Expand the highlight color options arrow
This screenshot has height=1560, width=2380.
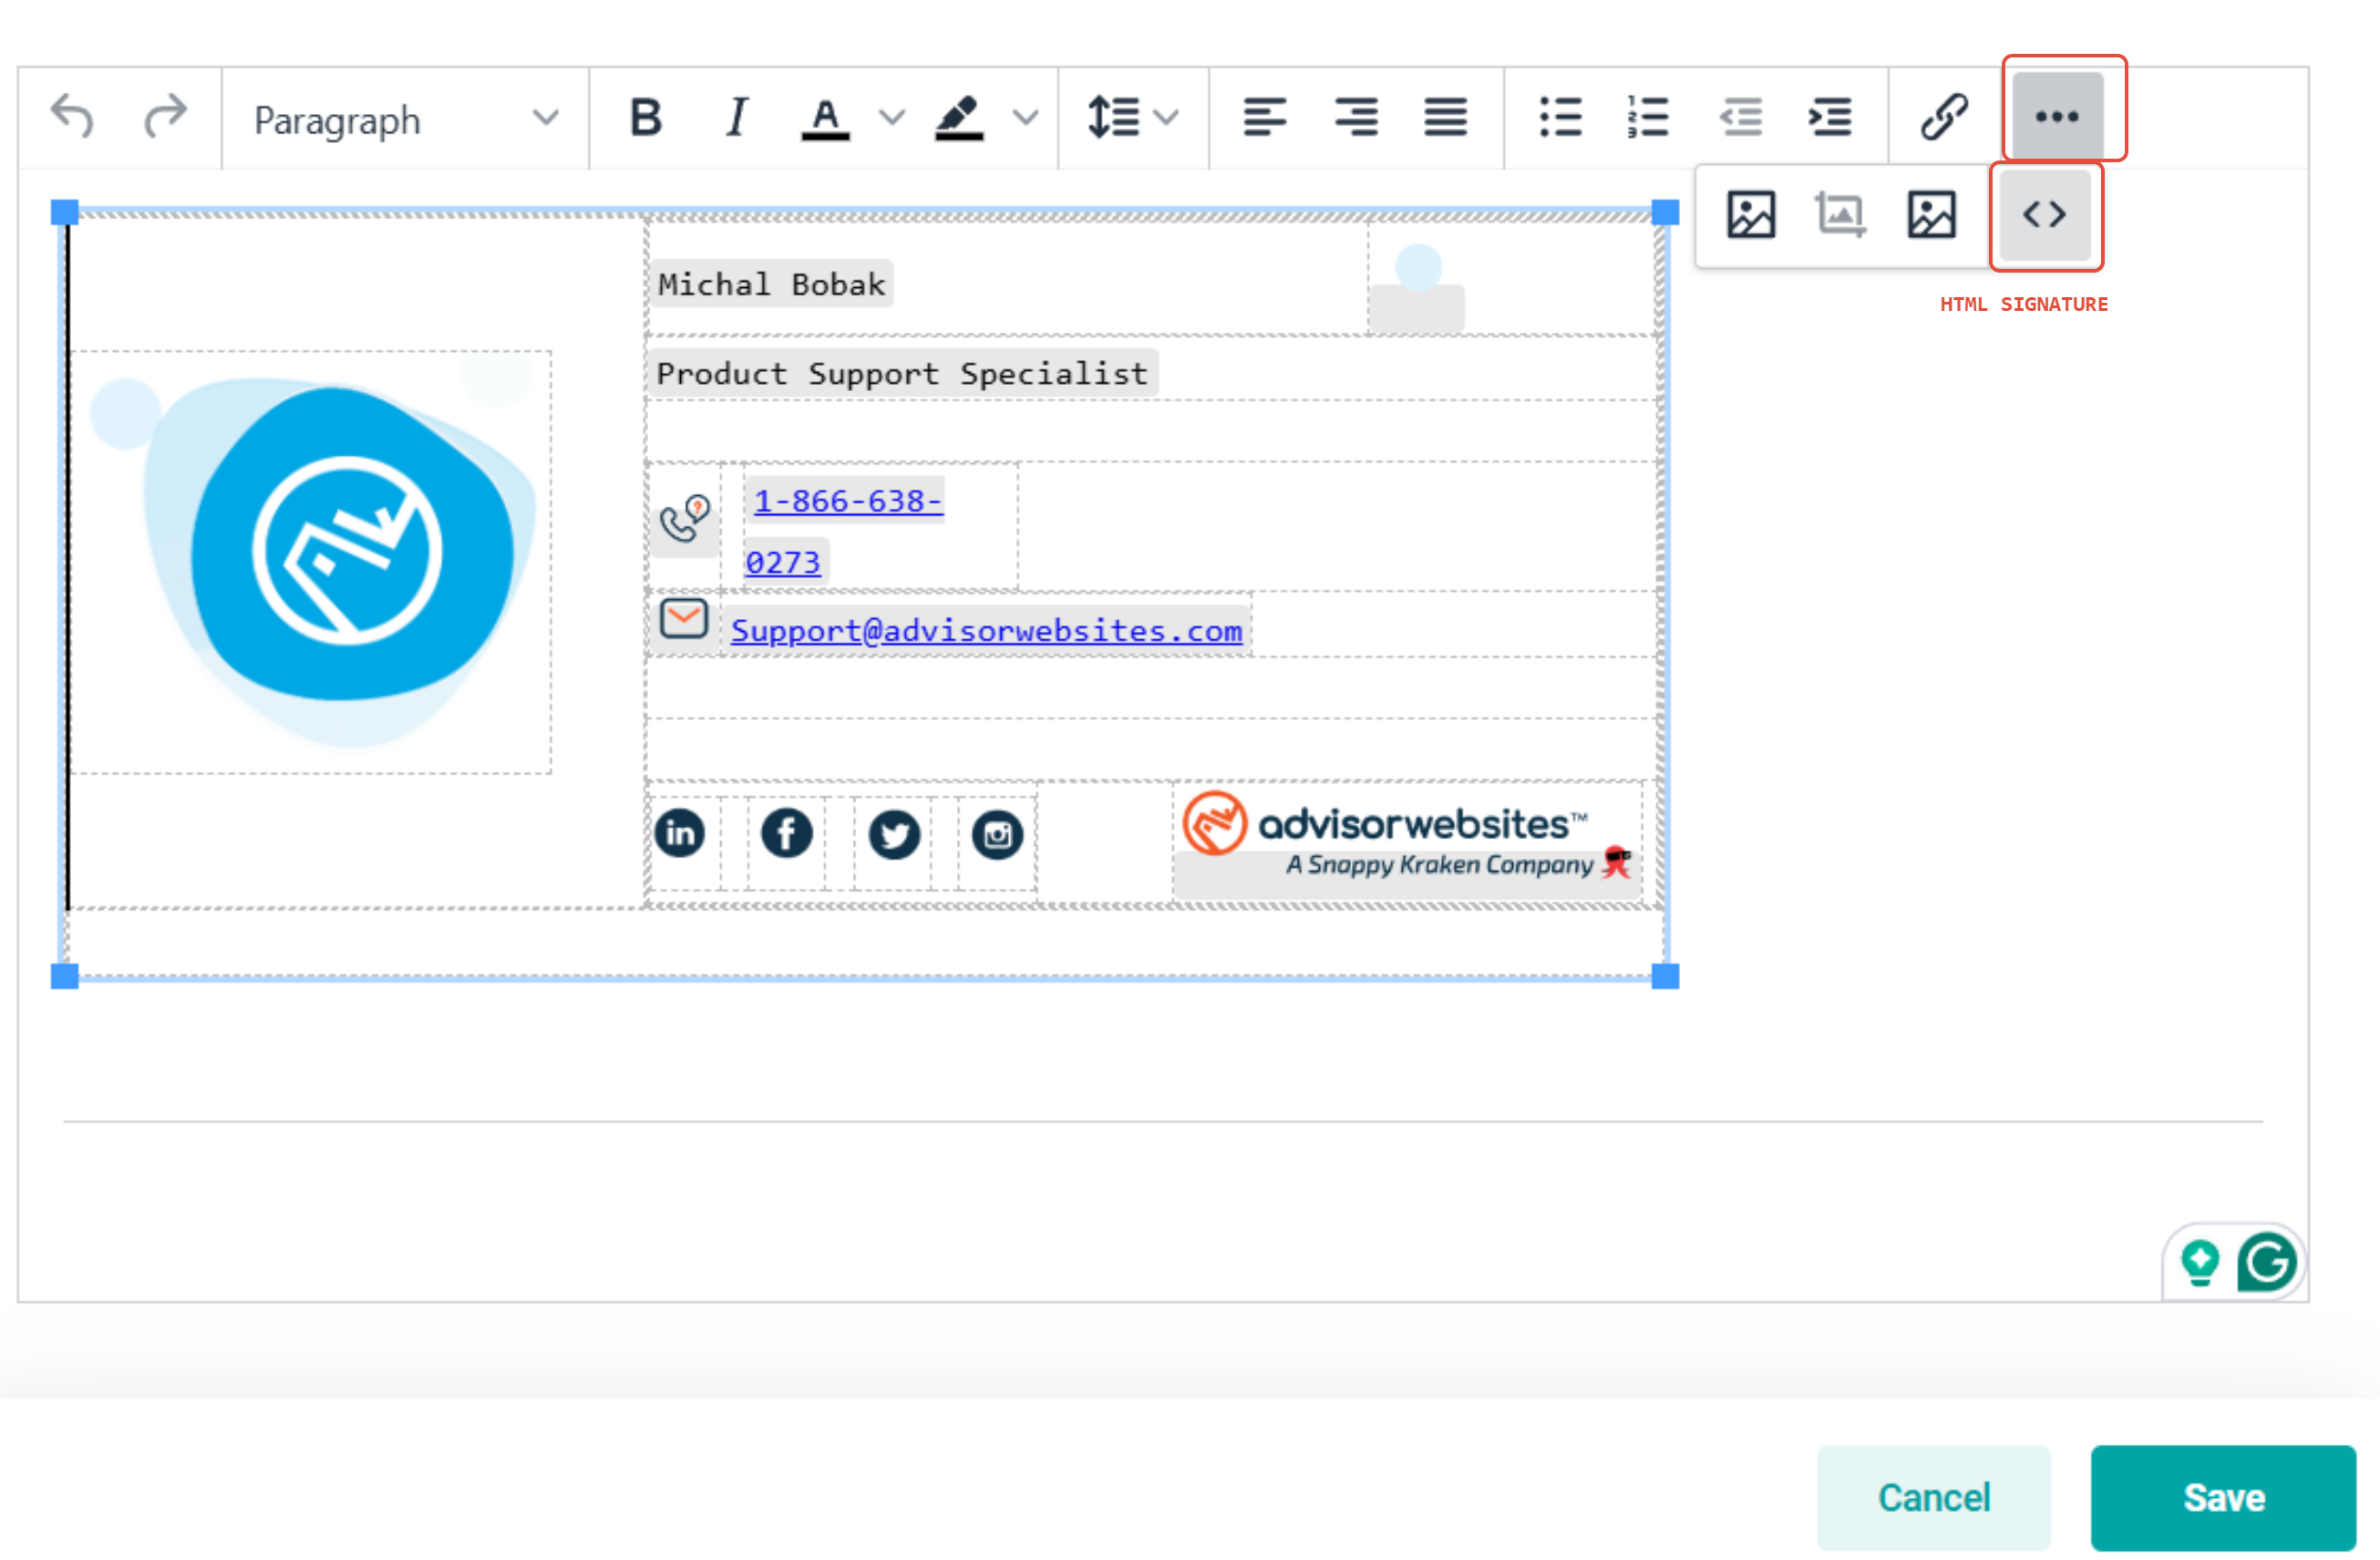pos(1025,118)
